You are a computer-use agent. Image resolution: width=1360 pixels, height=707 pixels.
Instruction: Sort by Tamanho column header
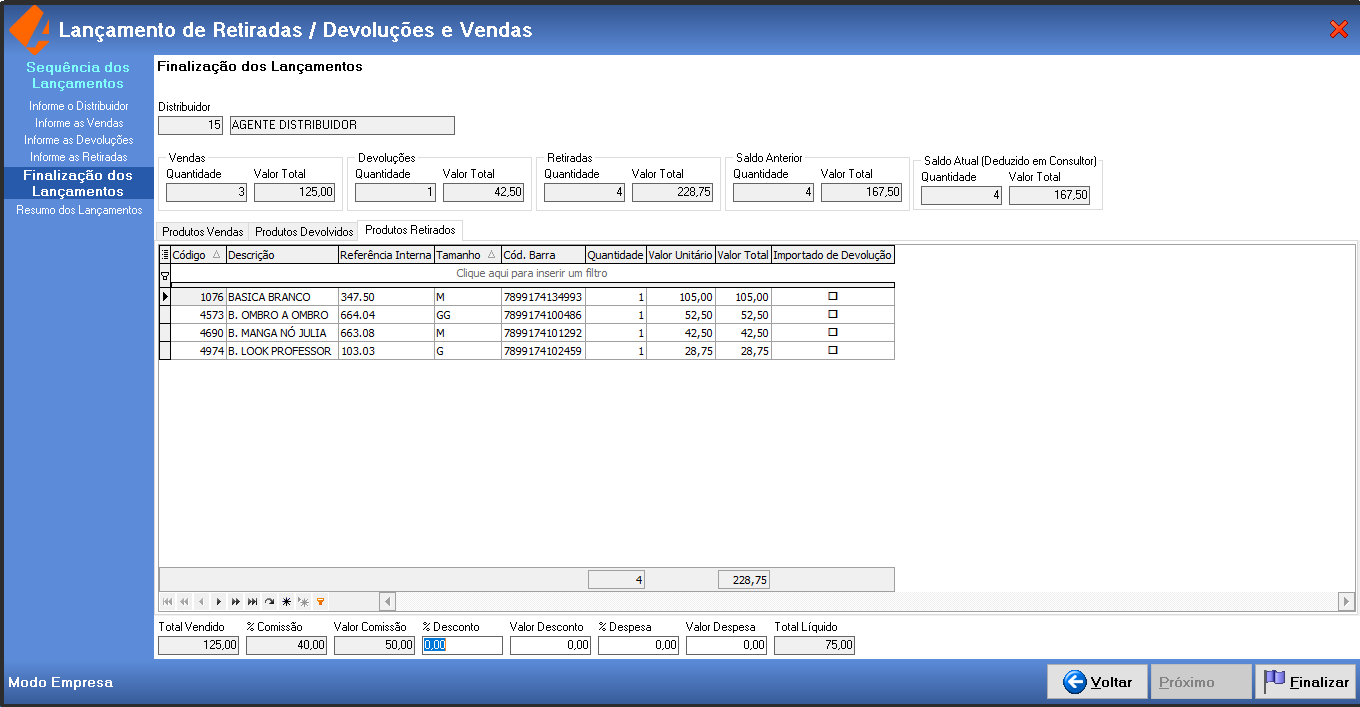[467, 255]
